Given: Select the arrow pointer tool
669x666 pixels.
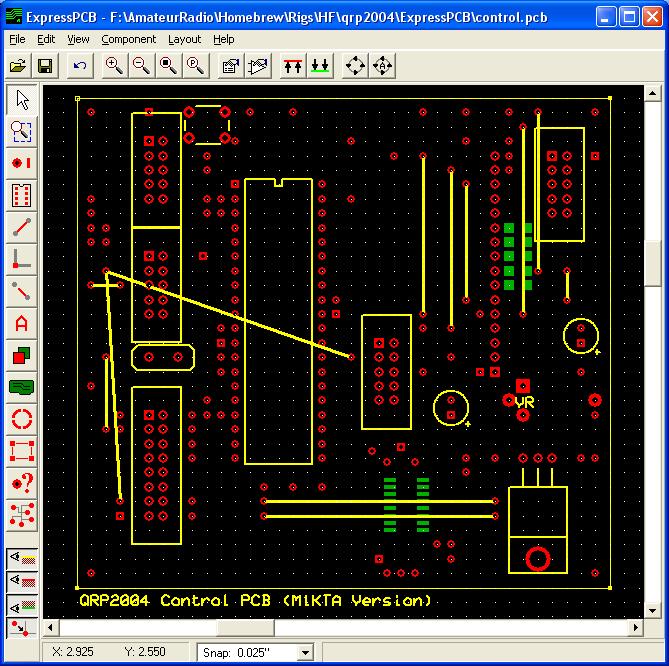Looking at the screenshot, I should coord(22,100).
